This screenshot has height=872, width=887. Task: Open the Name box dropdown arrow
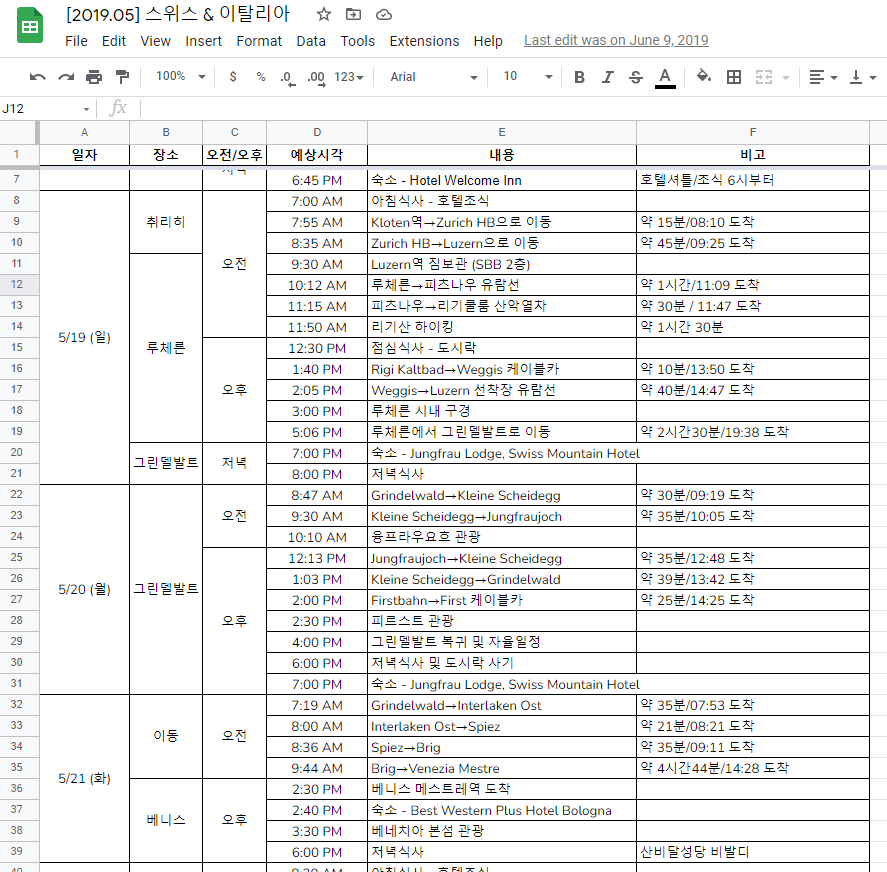tap(87, 109)
